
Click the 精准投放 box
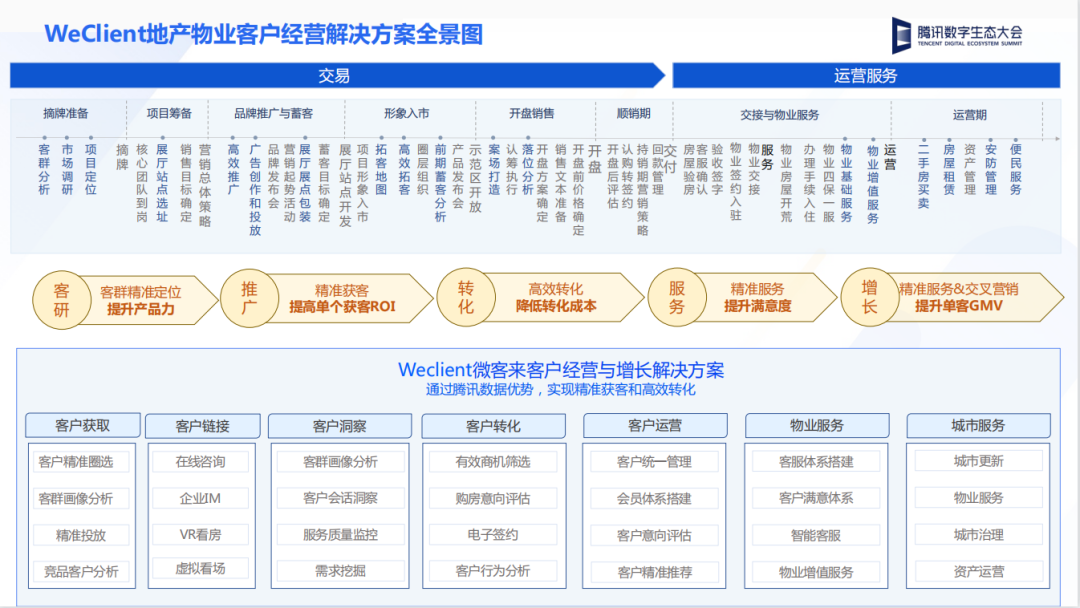coord(81,535)
